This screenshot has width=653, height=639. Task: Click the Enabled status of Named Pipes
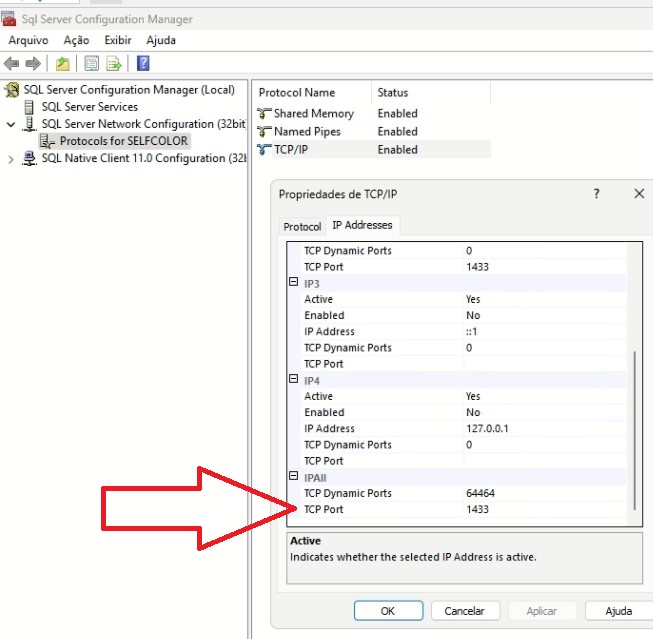[x=397, y=132]
